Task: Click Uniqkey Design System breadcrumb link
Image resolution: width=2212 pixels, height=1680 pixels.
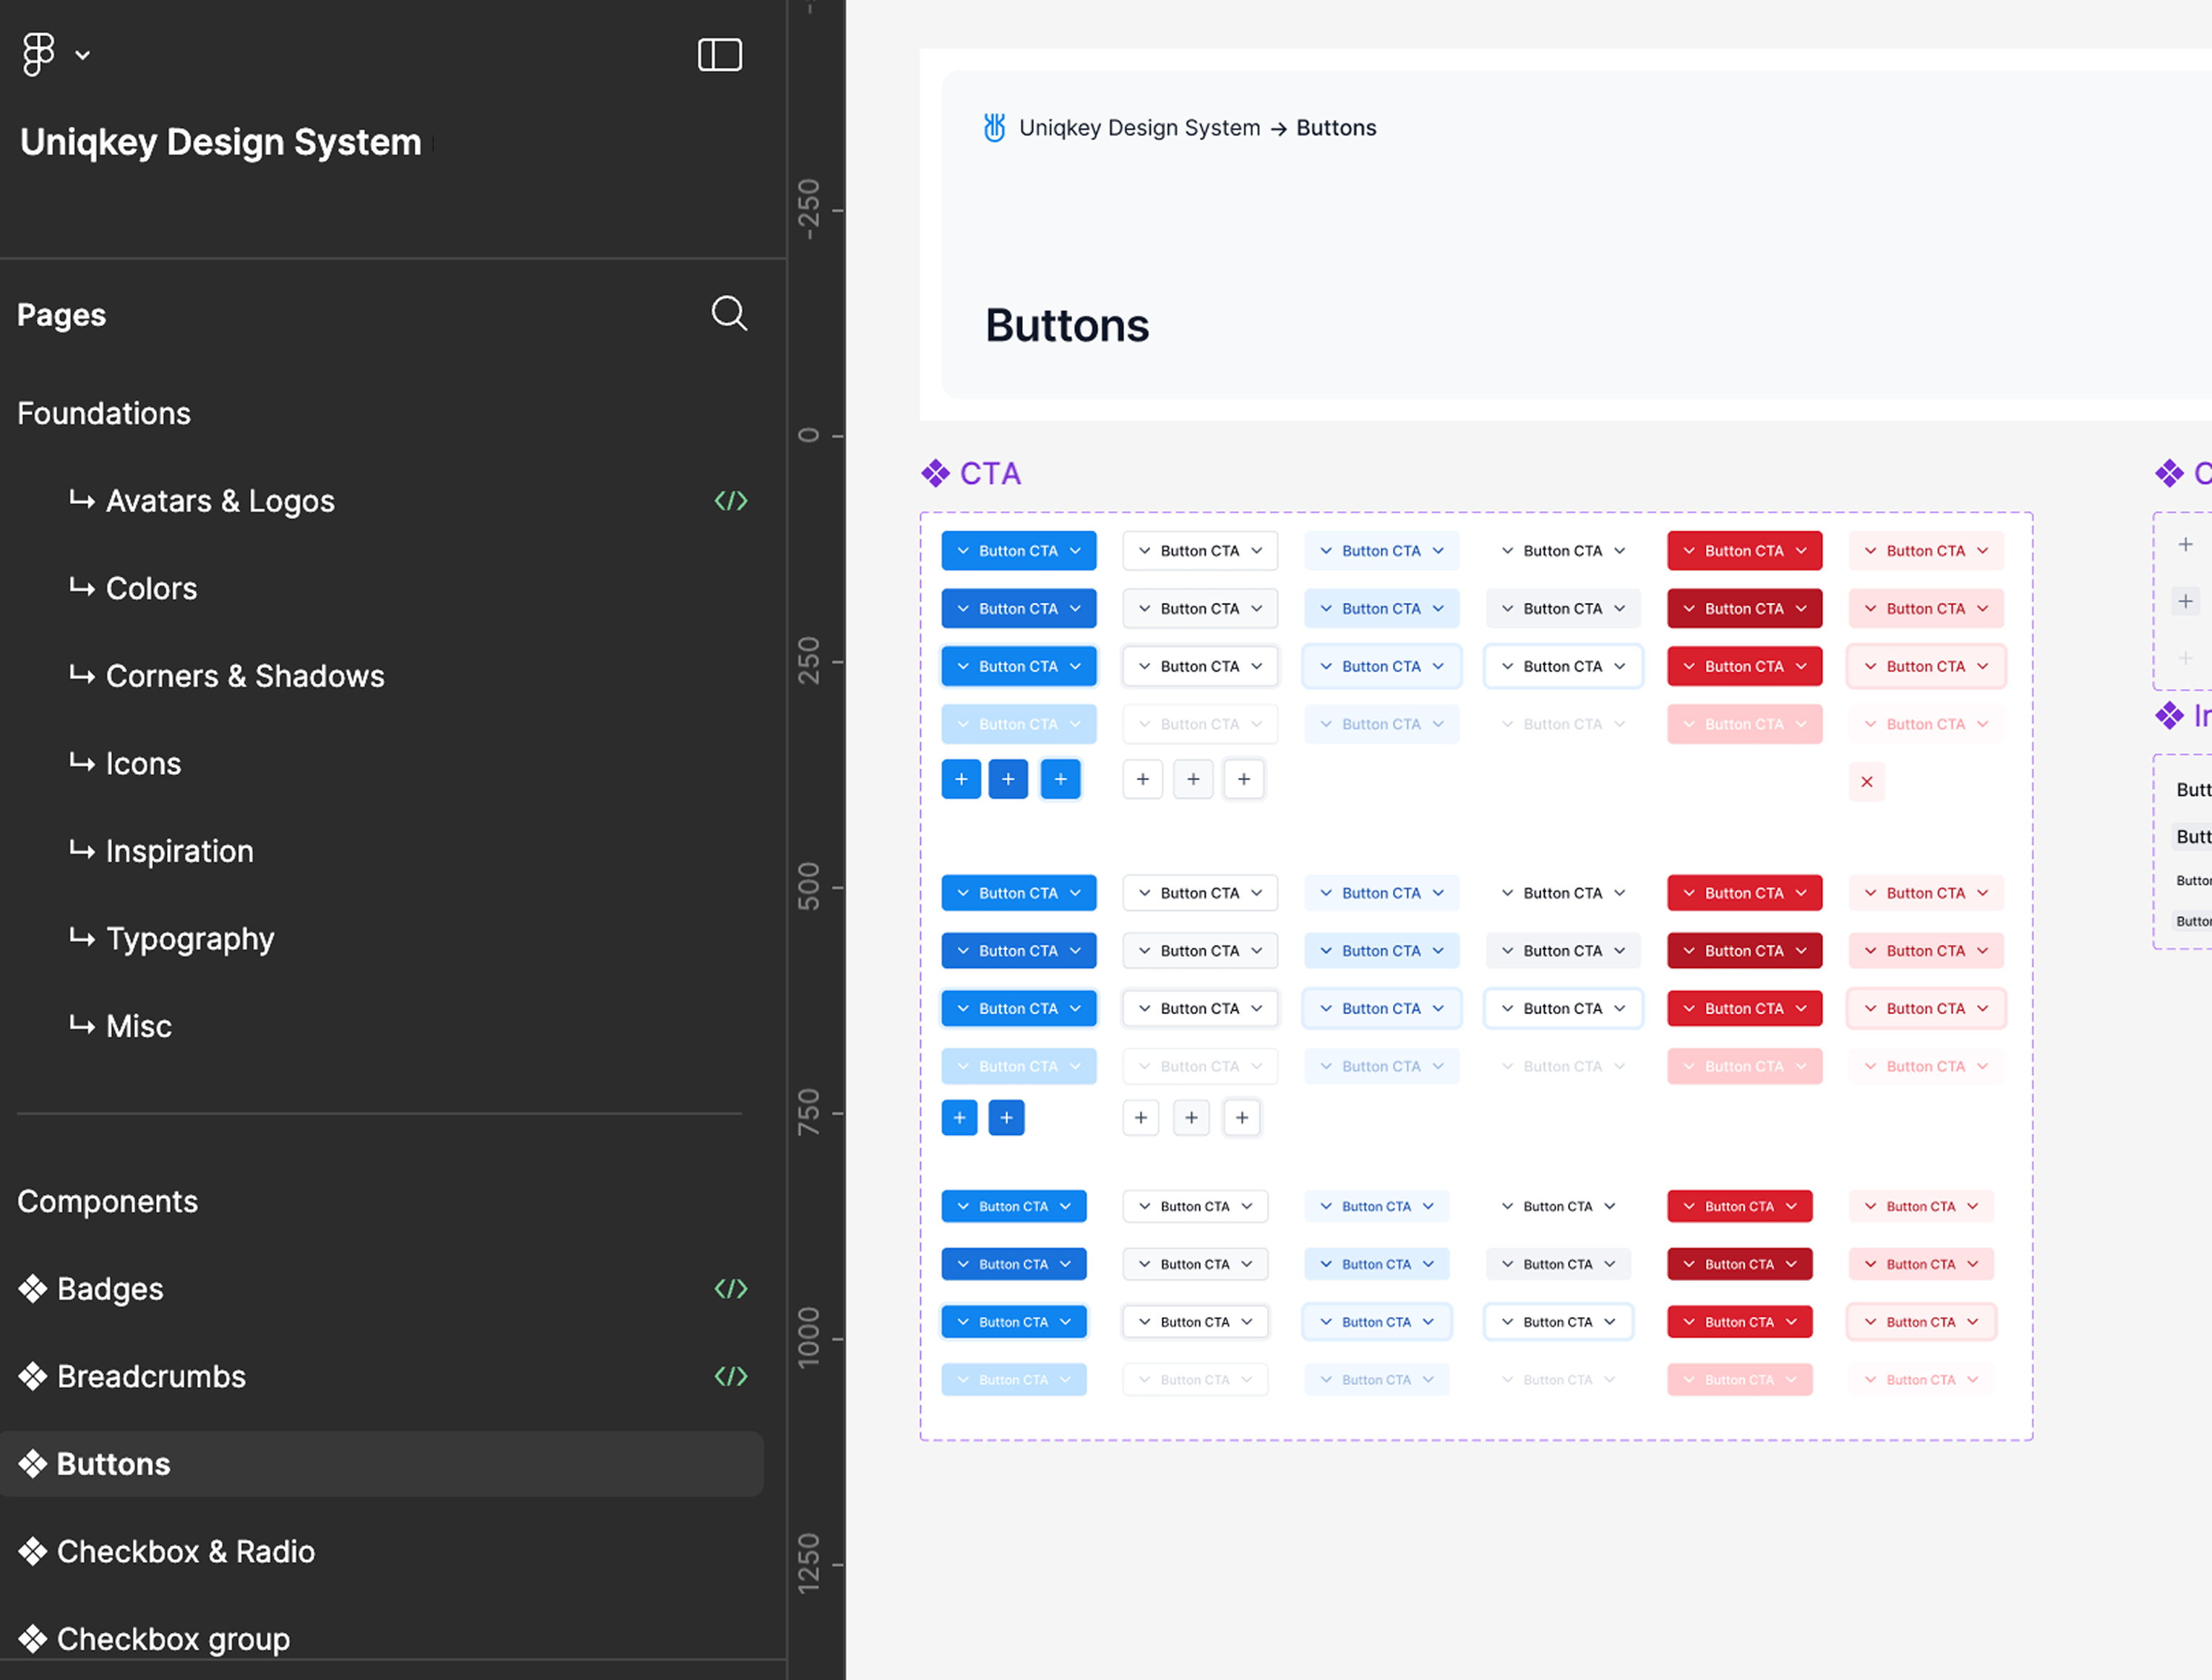Action: click(x=1139, y=128)
